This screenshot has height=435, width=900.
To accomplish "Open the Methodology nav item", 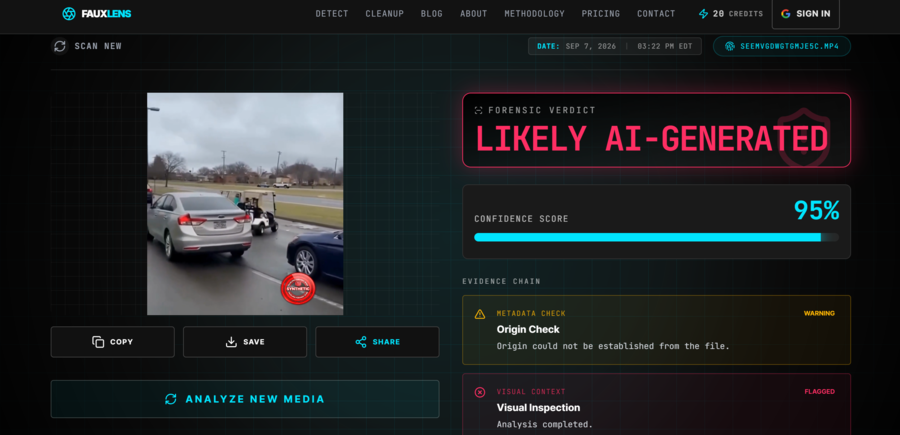I will click(x=534, y=14).
